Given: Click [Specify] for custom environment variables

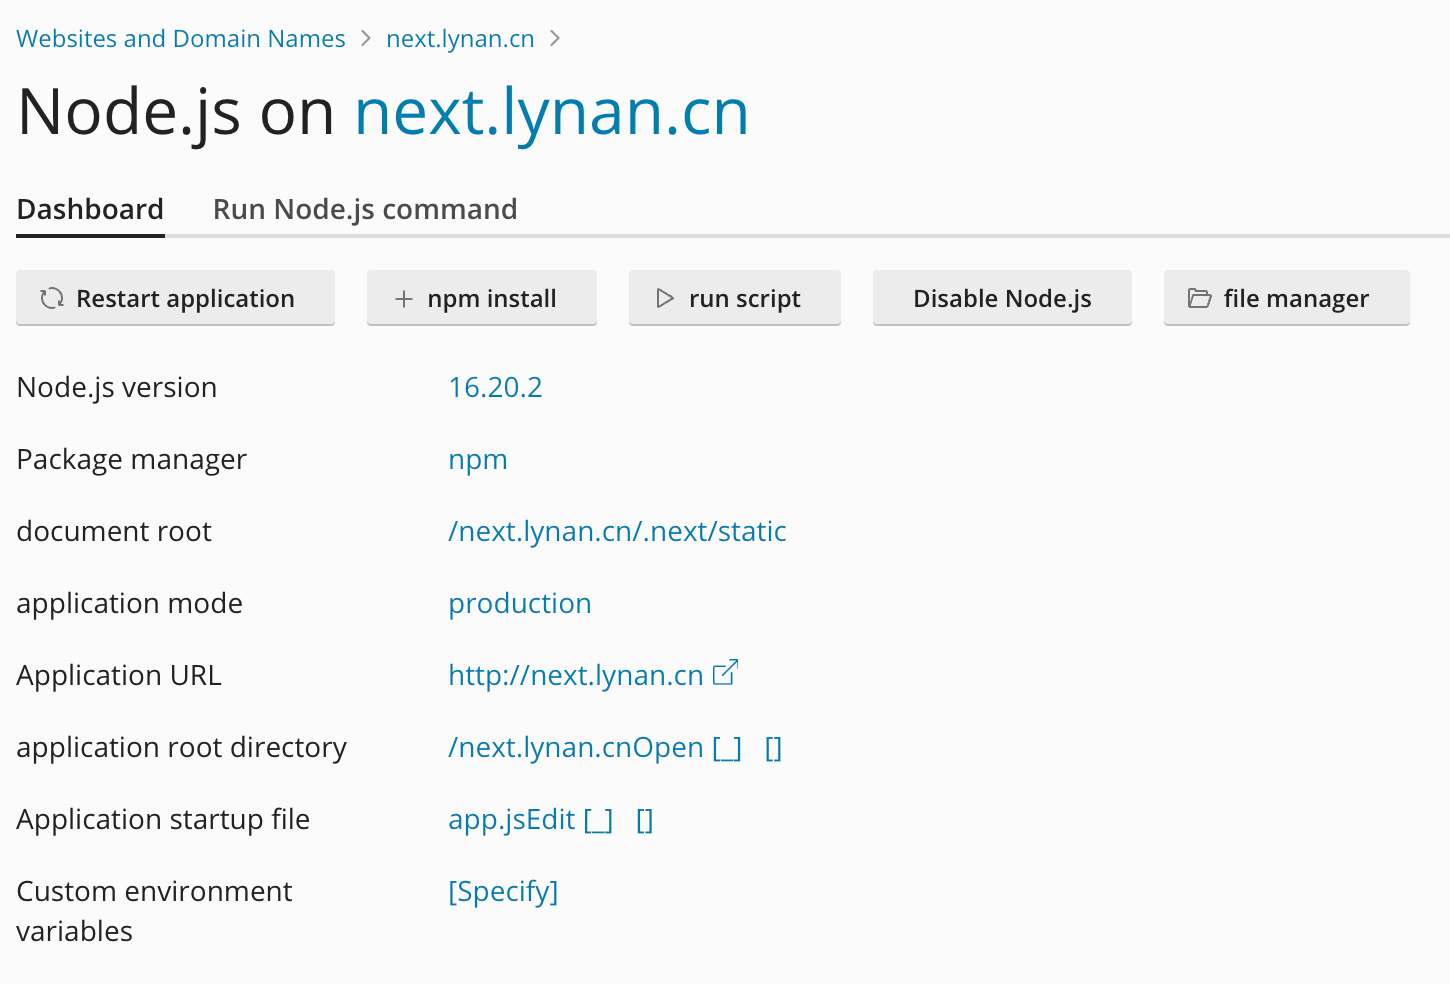Looking at the screenshot, I should (503, 891).
